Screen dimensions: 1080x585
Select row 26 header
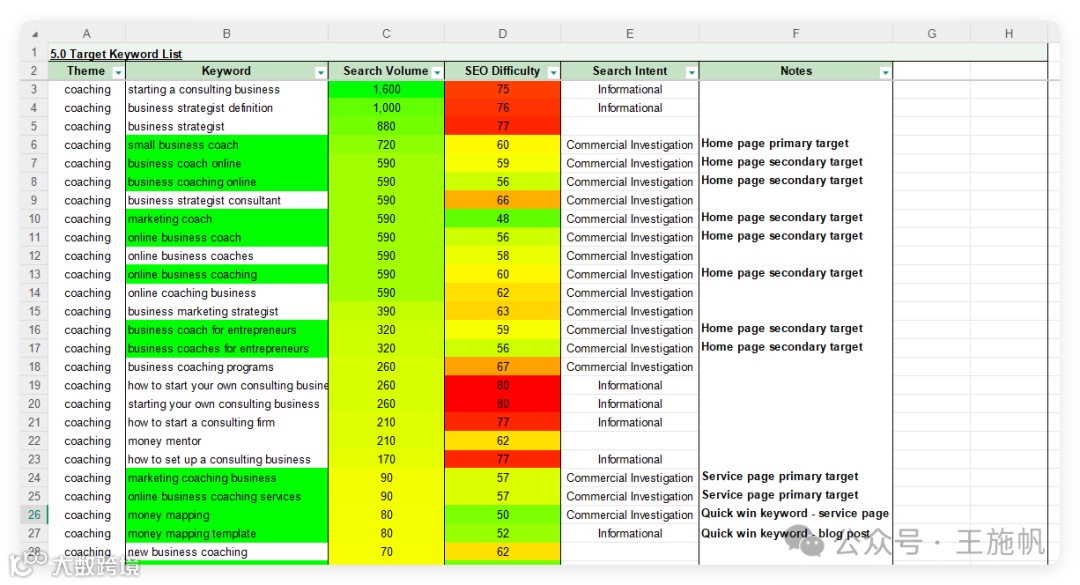[34, 515]
